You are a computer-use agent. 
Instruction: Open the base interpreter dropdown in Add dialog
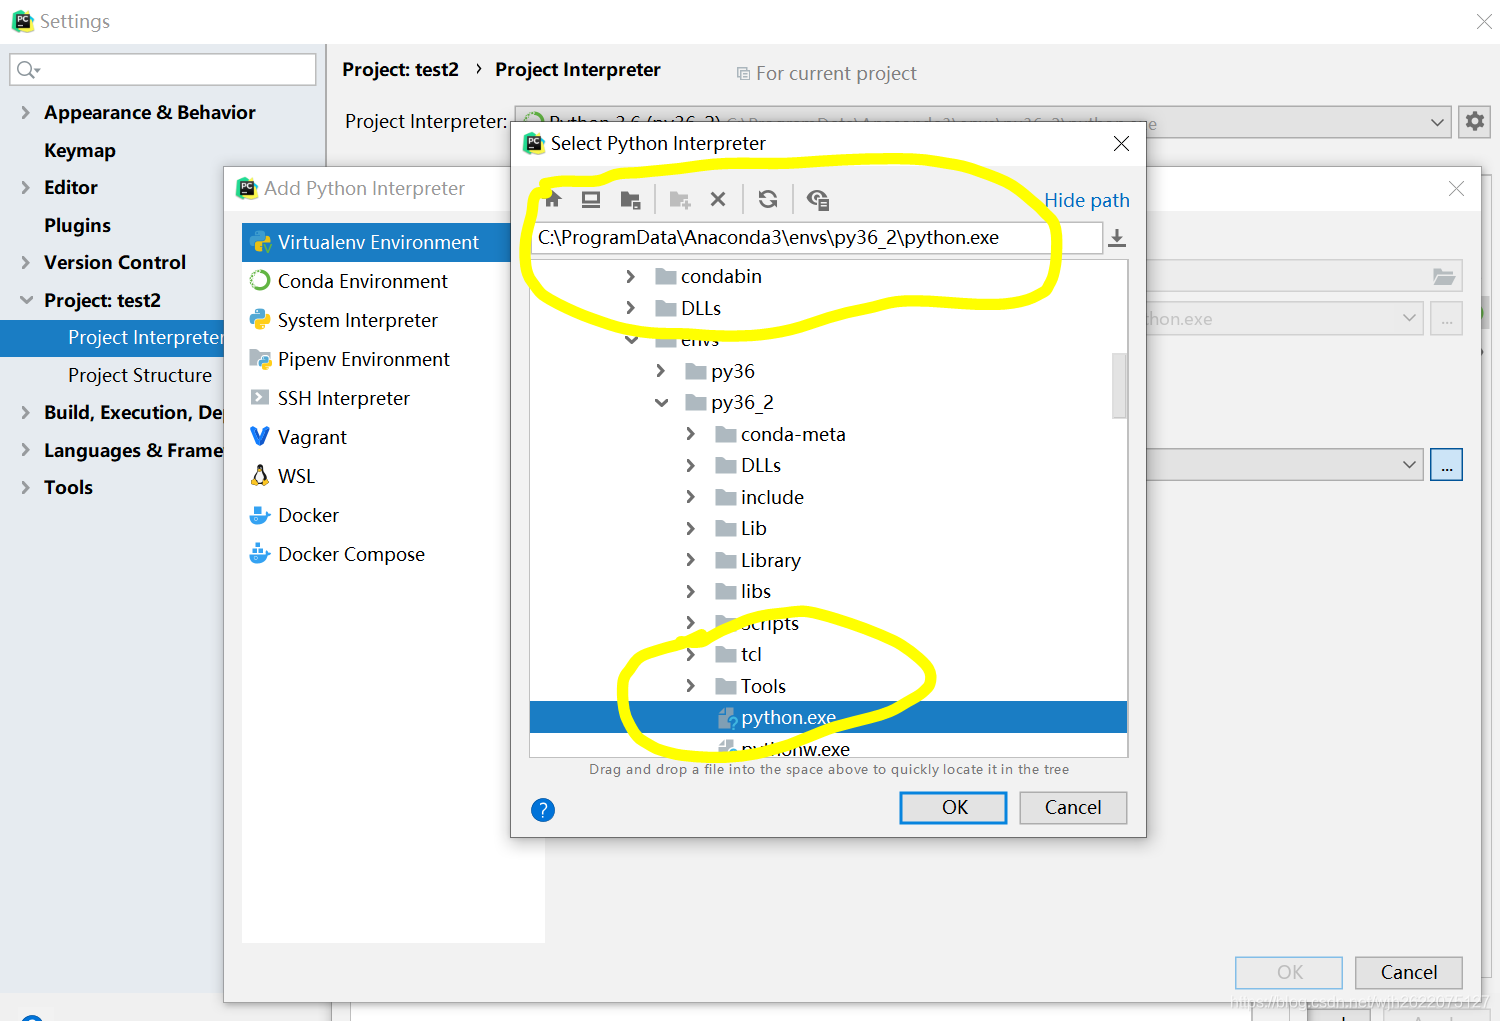[1409, 318]
